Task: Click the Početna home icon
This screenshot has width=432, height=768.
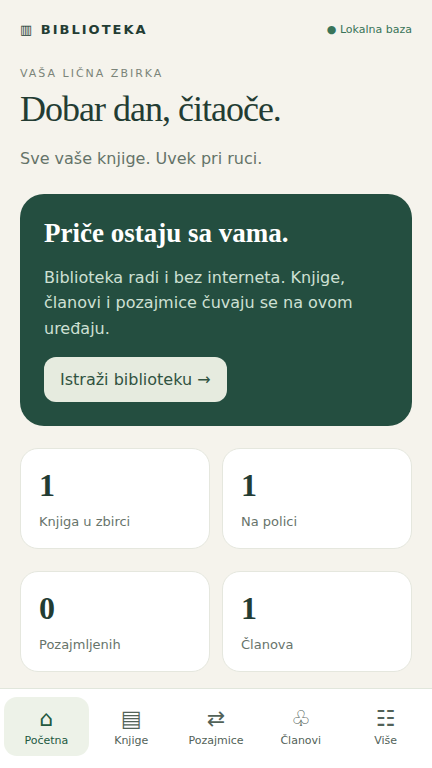Action: tap(46, 719)
